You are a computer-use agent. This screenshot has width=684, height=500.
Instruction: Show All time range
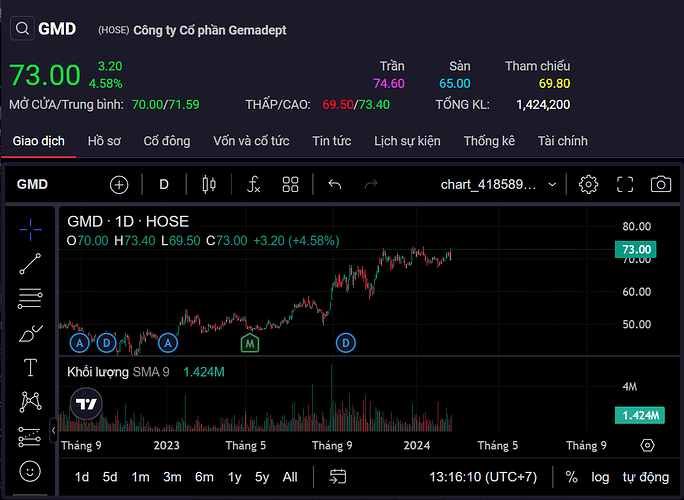(x=290, y=477)
